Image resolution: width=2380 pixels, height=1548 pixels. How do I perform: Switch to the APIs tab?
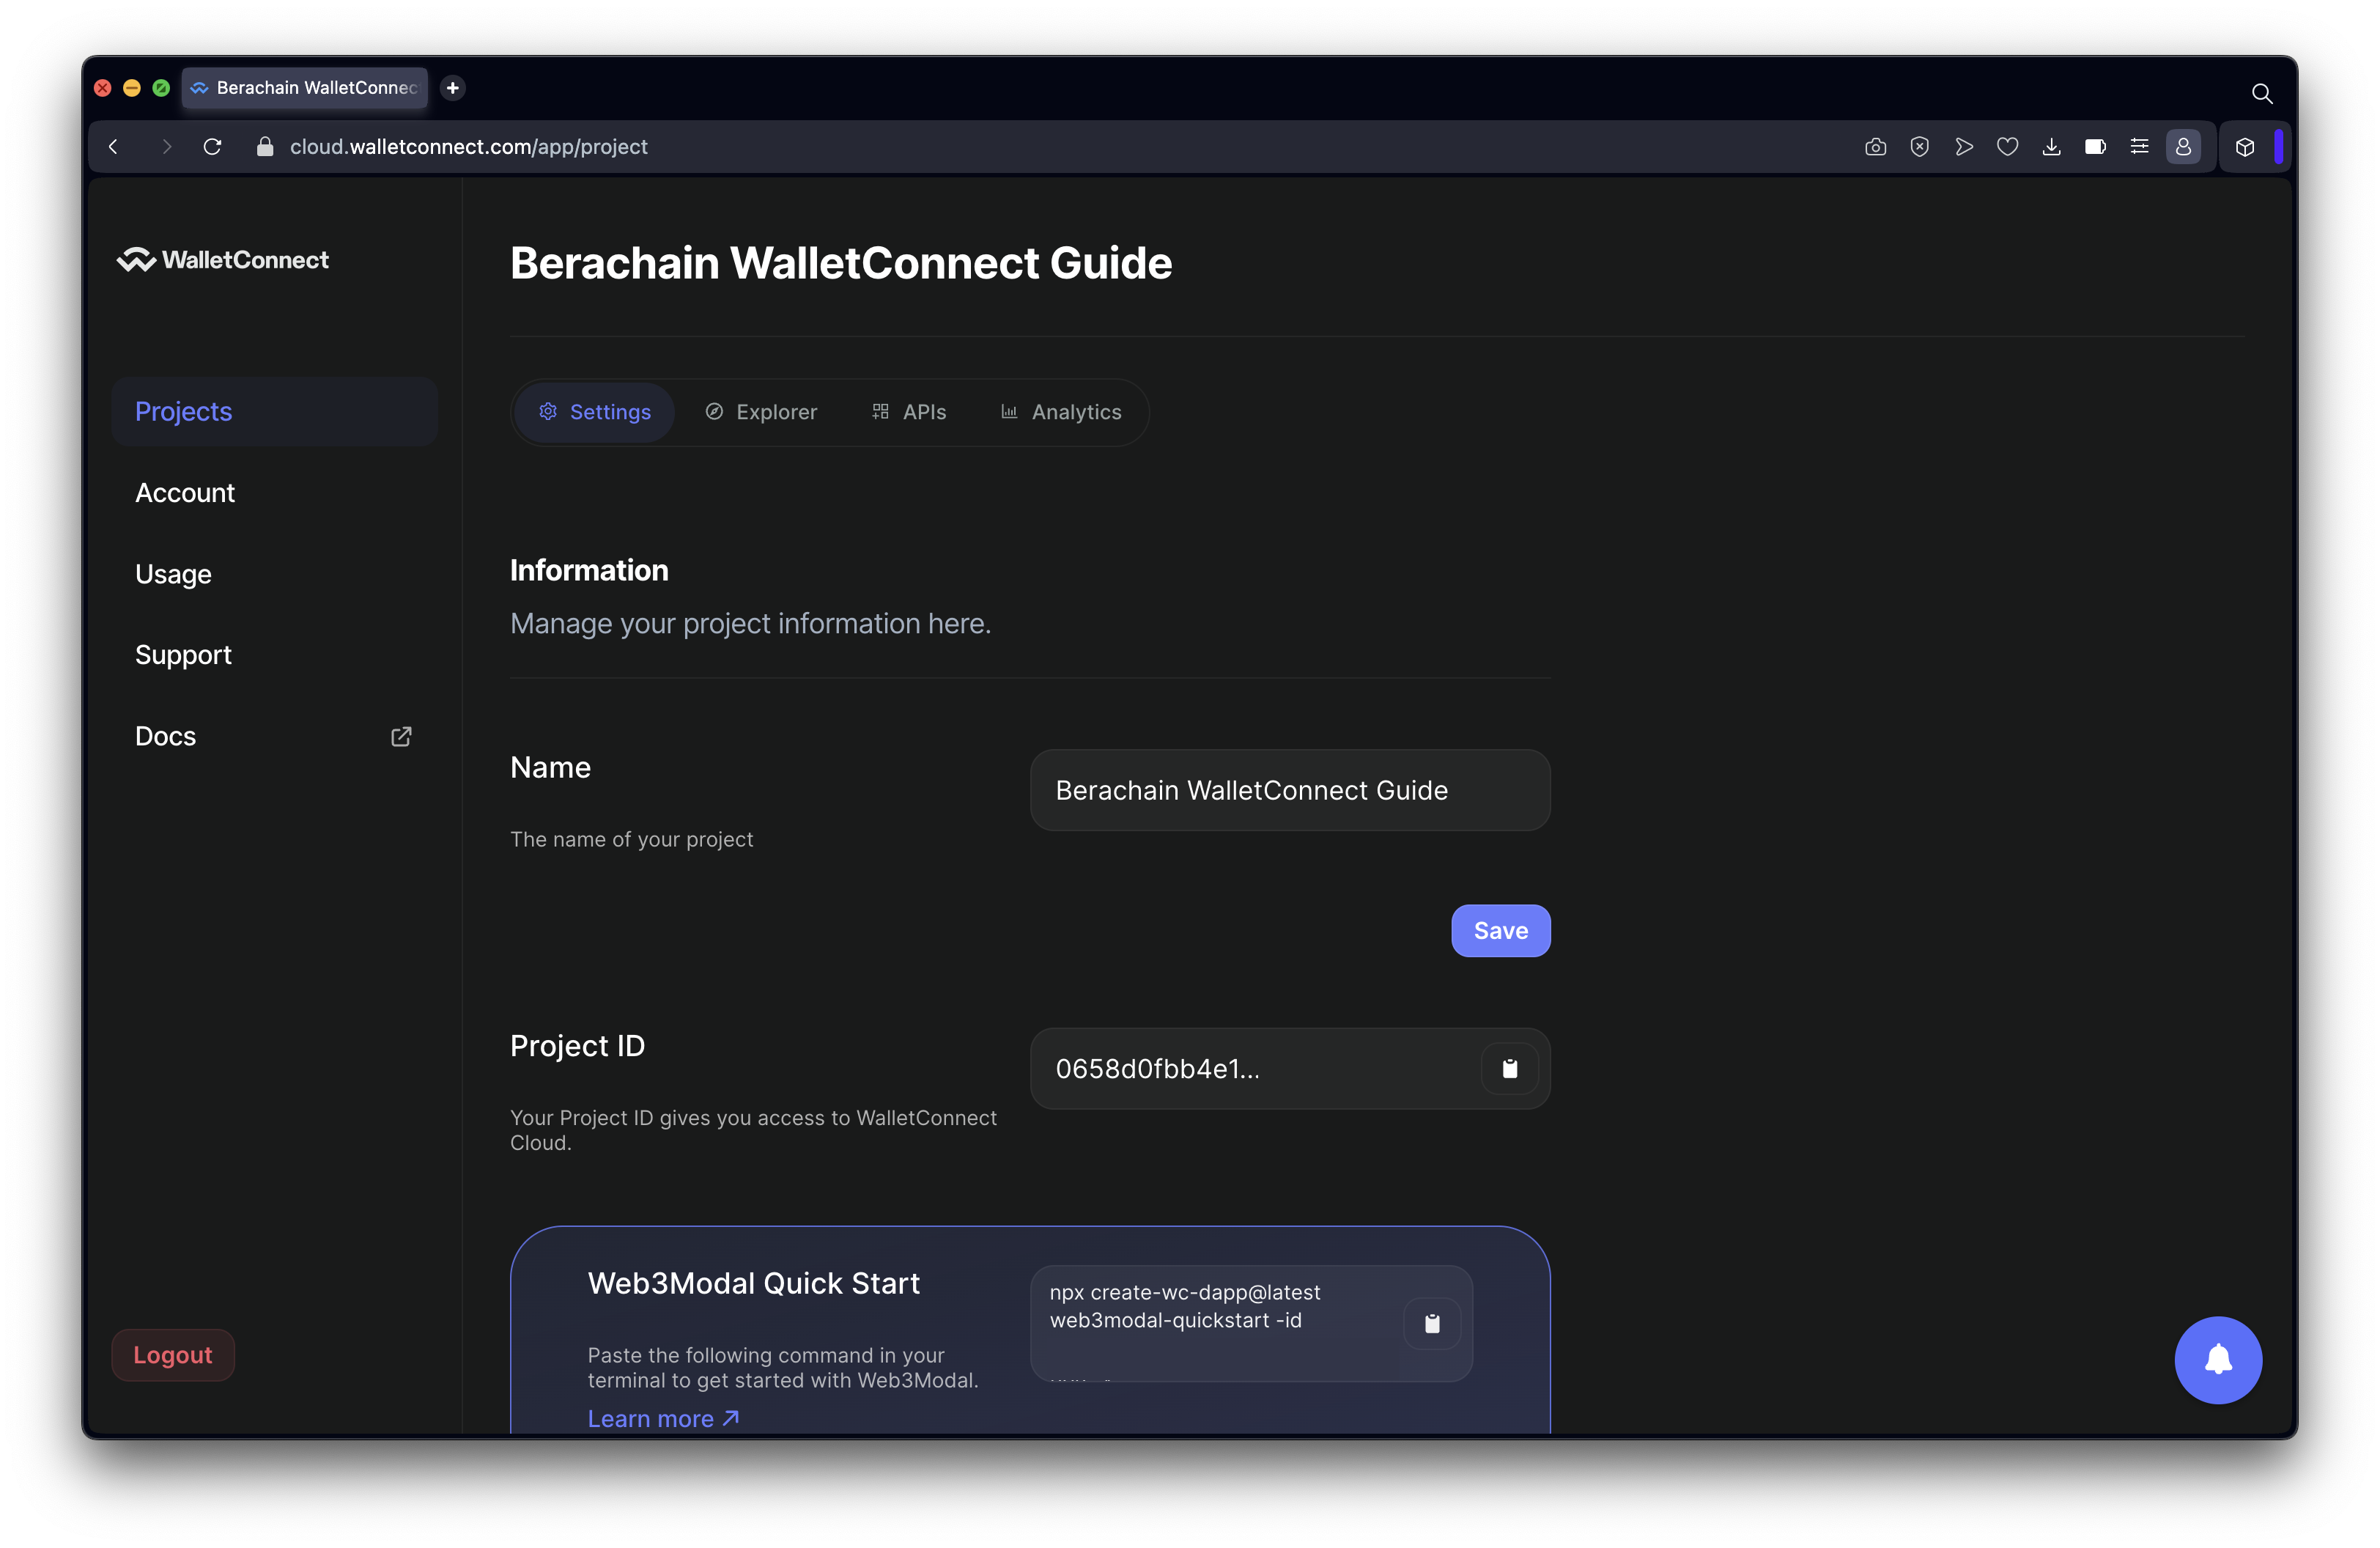point(909,412)
